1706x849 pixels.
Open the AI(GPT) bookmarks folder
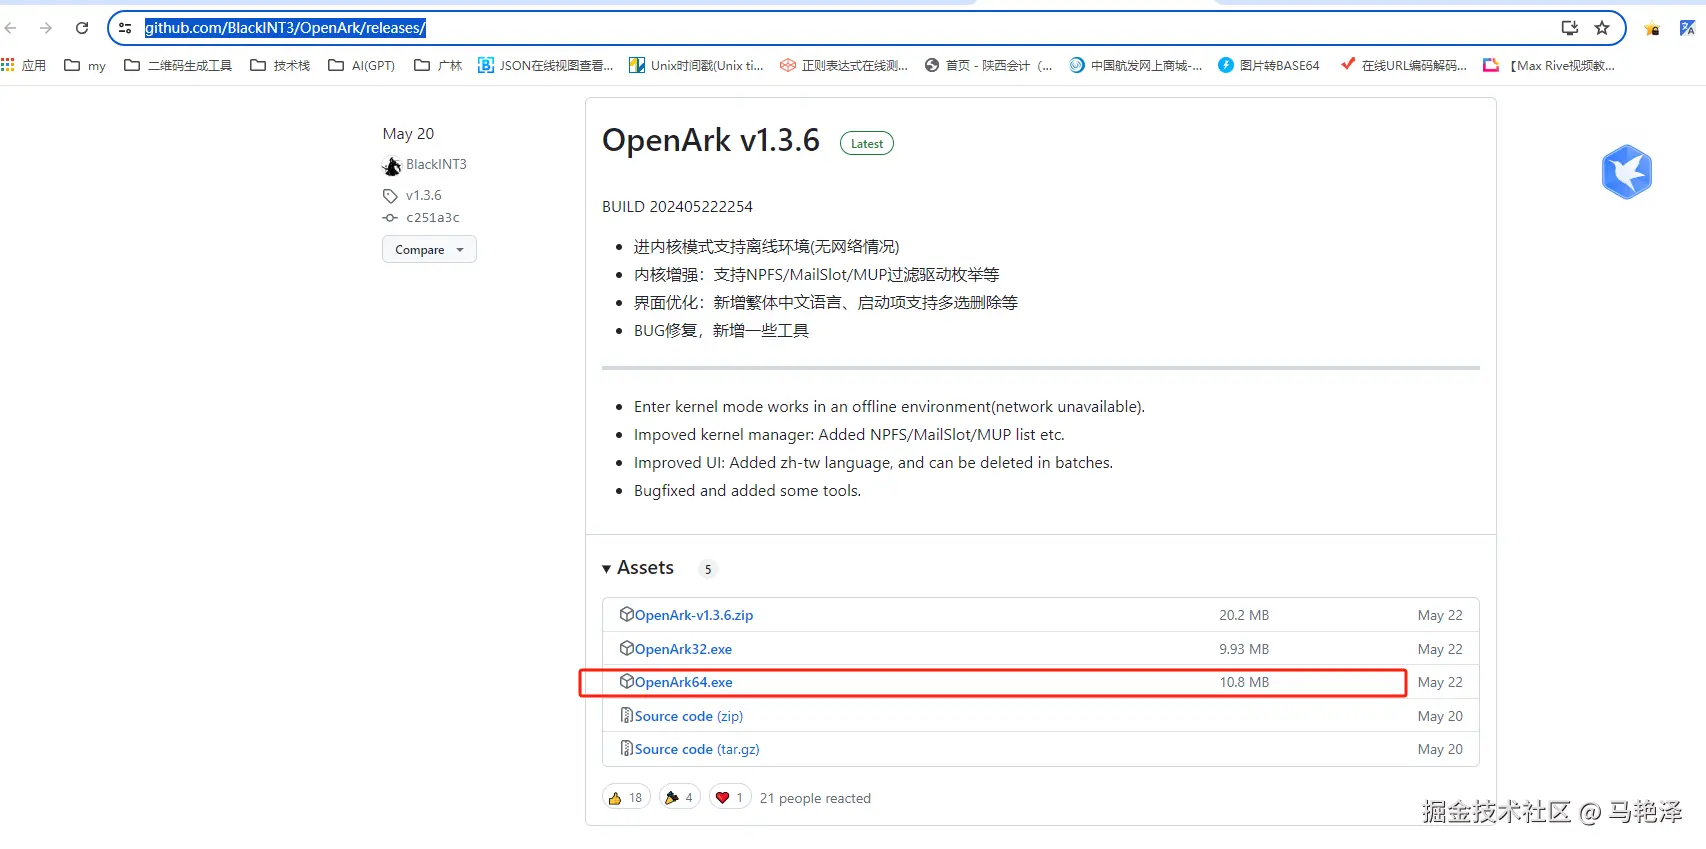click(x=361, y=65)
